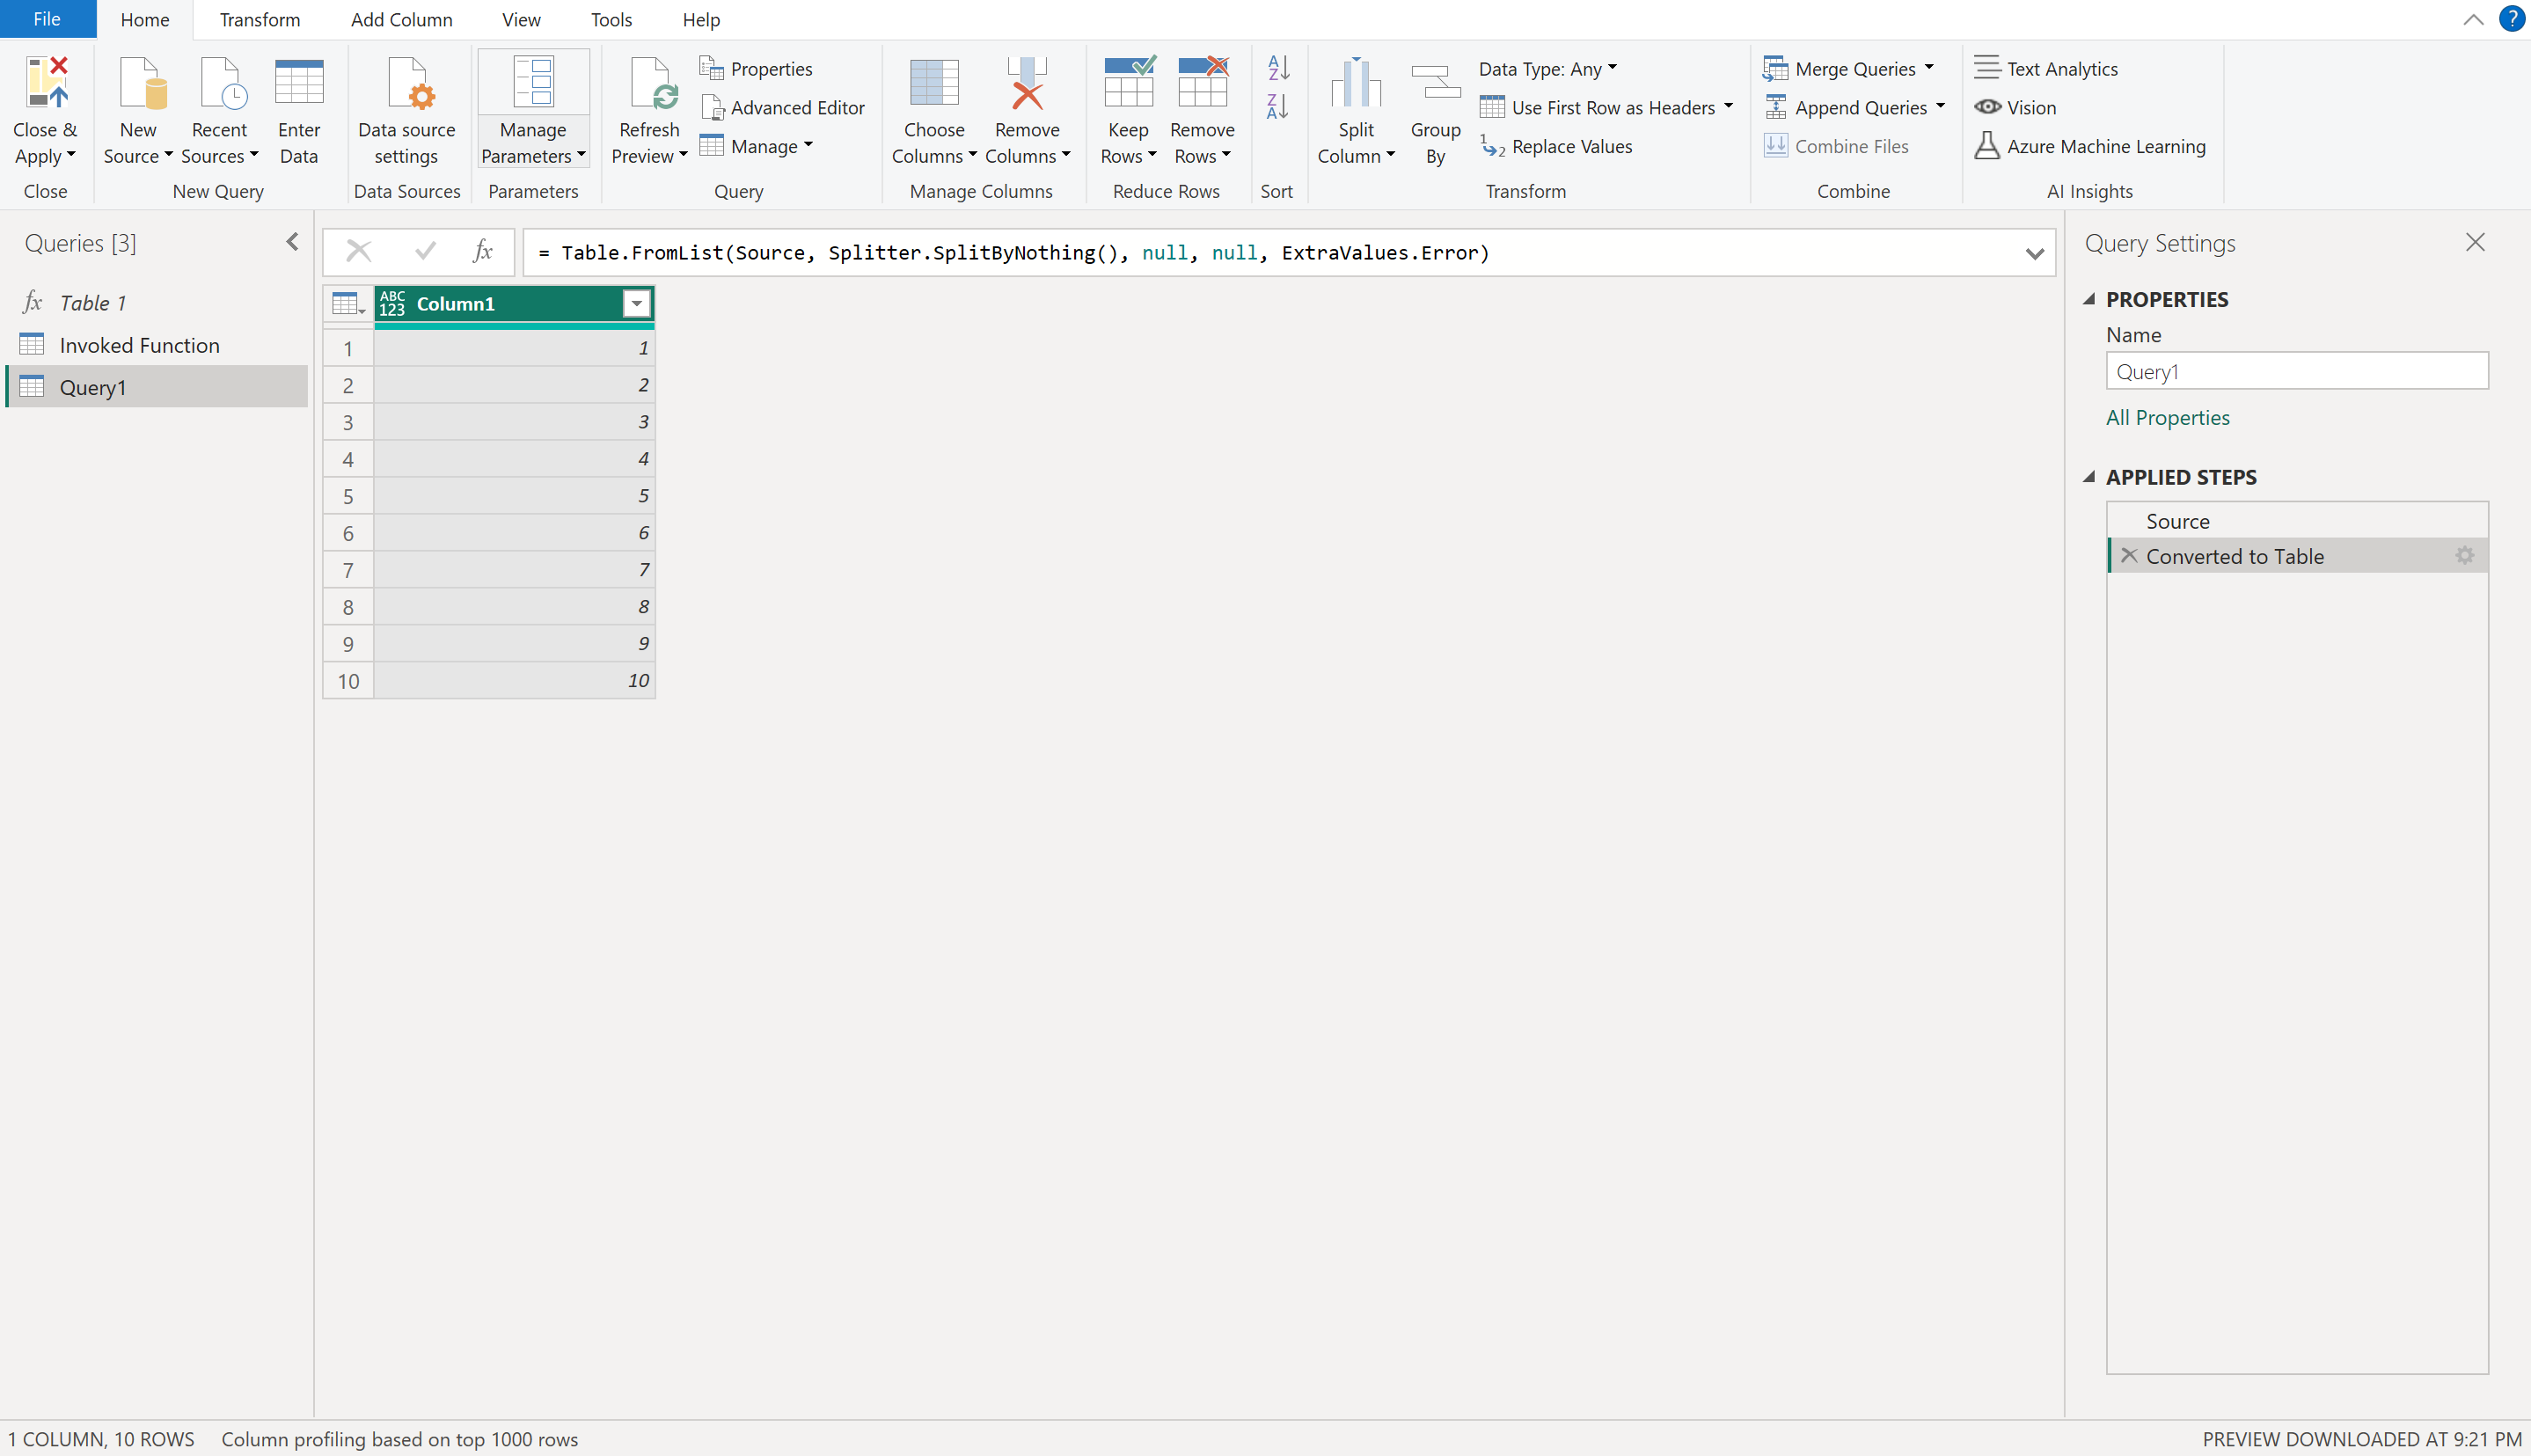Screen dimensions: 2531x1456
Task: Open the Column1 filter dropdown
Action: (x=636, y=304)
